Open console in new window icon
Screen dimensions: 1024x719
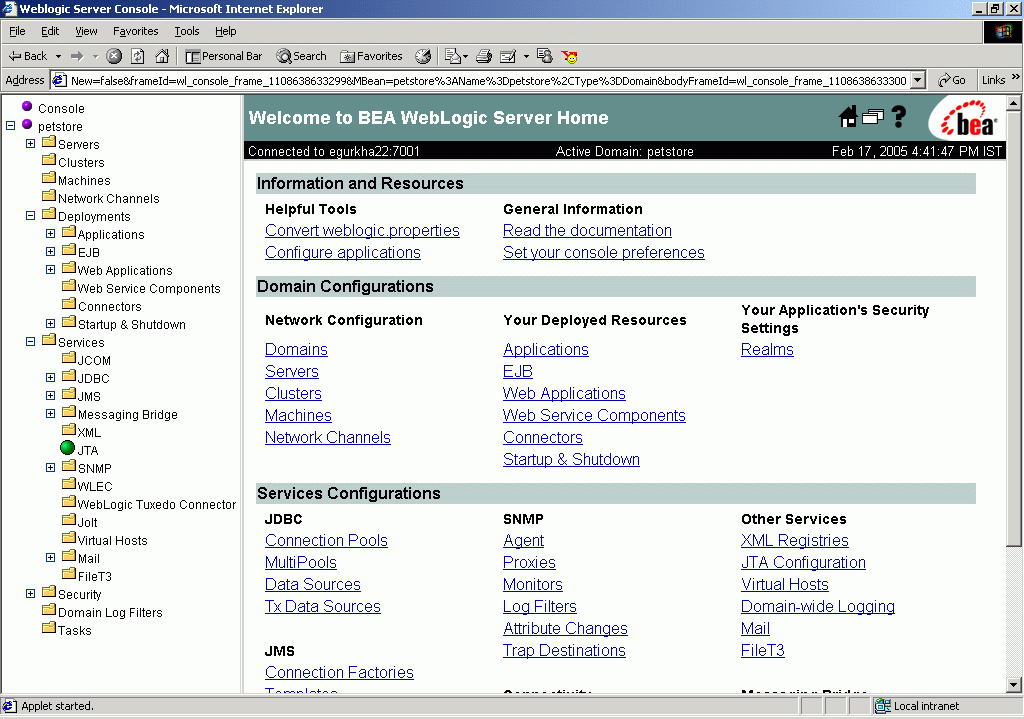(872, 117)
